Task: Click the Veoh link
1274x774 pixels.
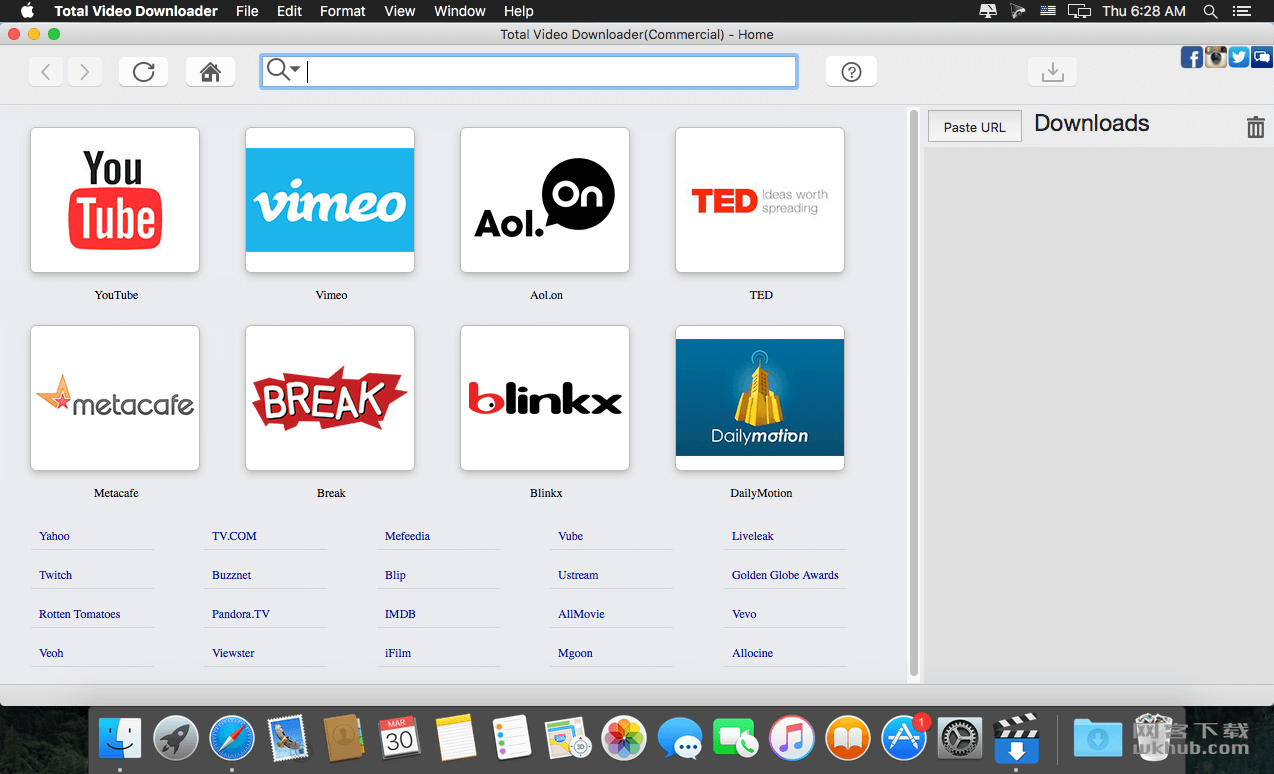Action: 51,653
